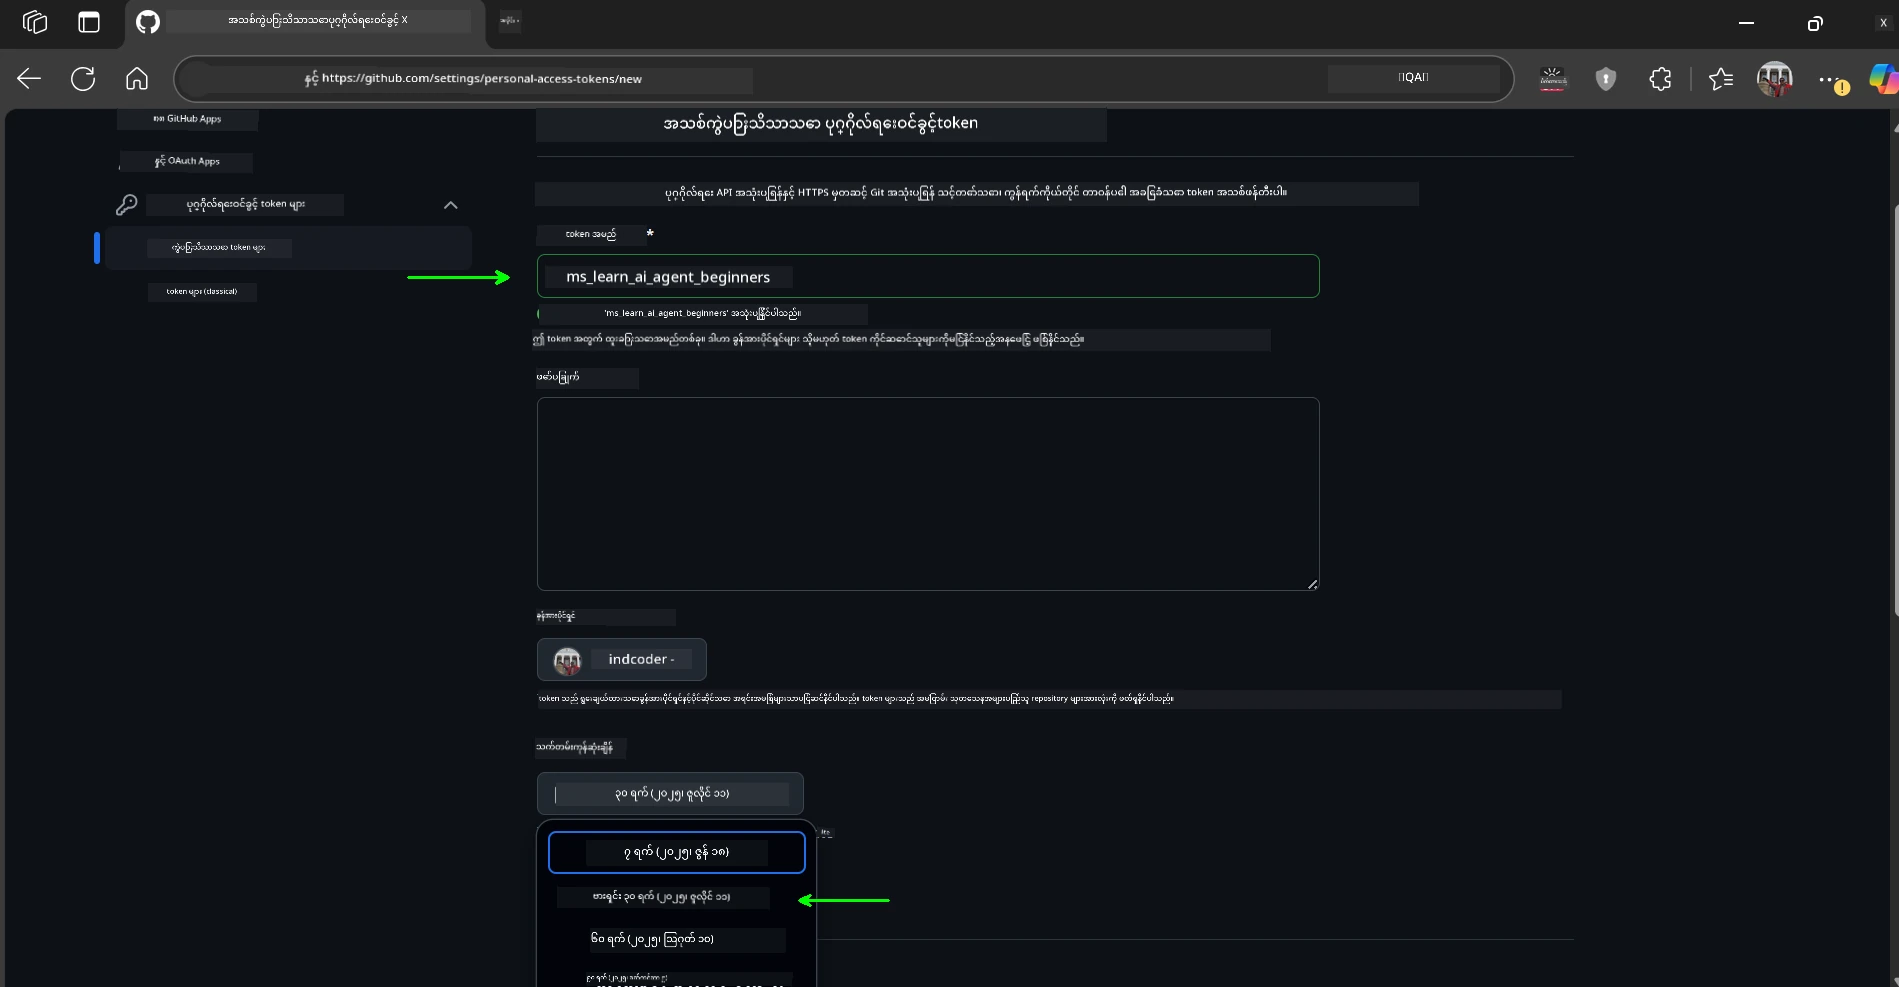1899x987 pixels.
Task: Open OAuth Apps from the sidebar
Action: (186, 160)
